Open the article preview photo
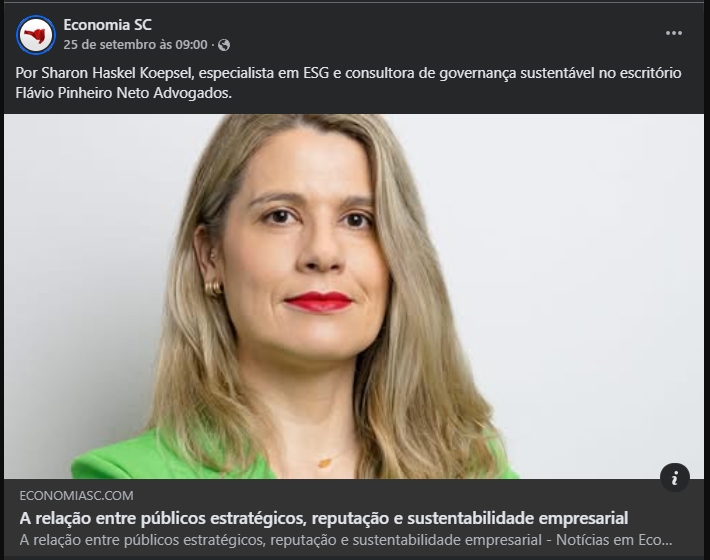Image resolution: width=710 pixels, height=560 pixels. [x=354, y=297]
